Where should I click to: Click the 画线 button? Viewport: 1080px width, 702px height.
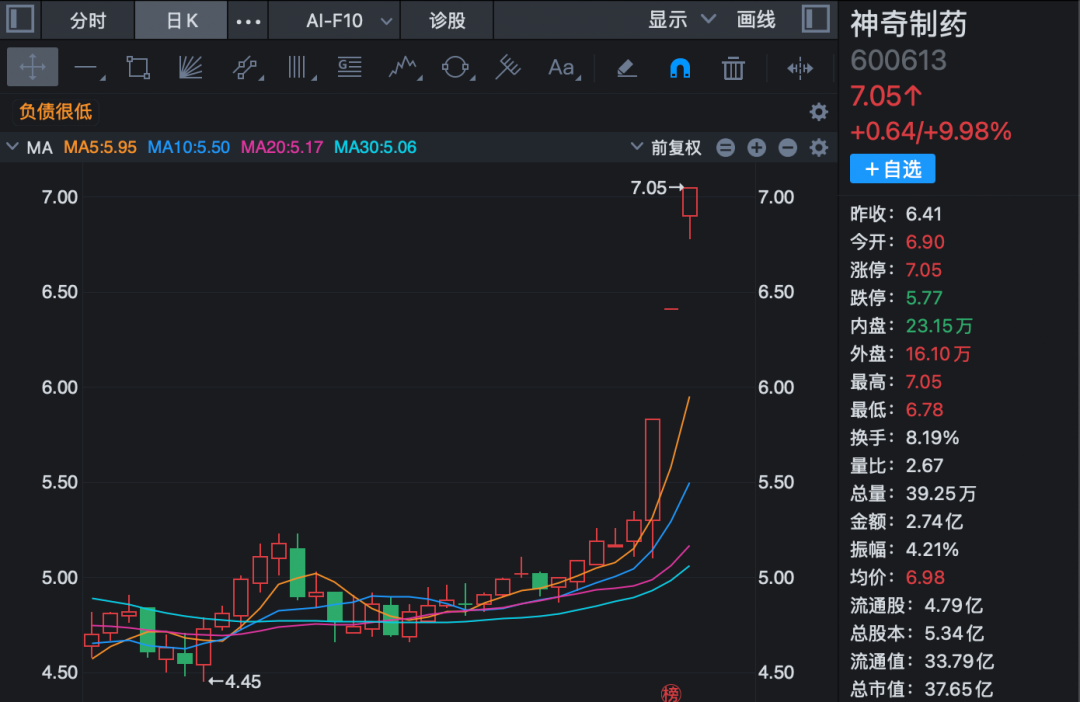(x=756, y=19)
